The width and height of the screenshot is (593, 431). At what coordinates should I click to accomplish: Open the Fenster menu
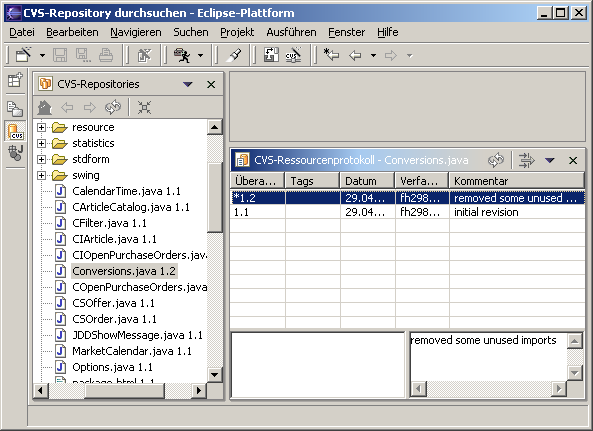click(x=346, y=32)
